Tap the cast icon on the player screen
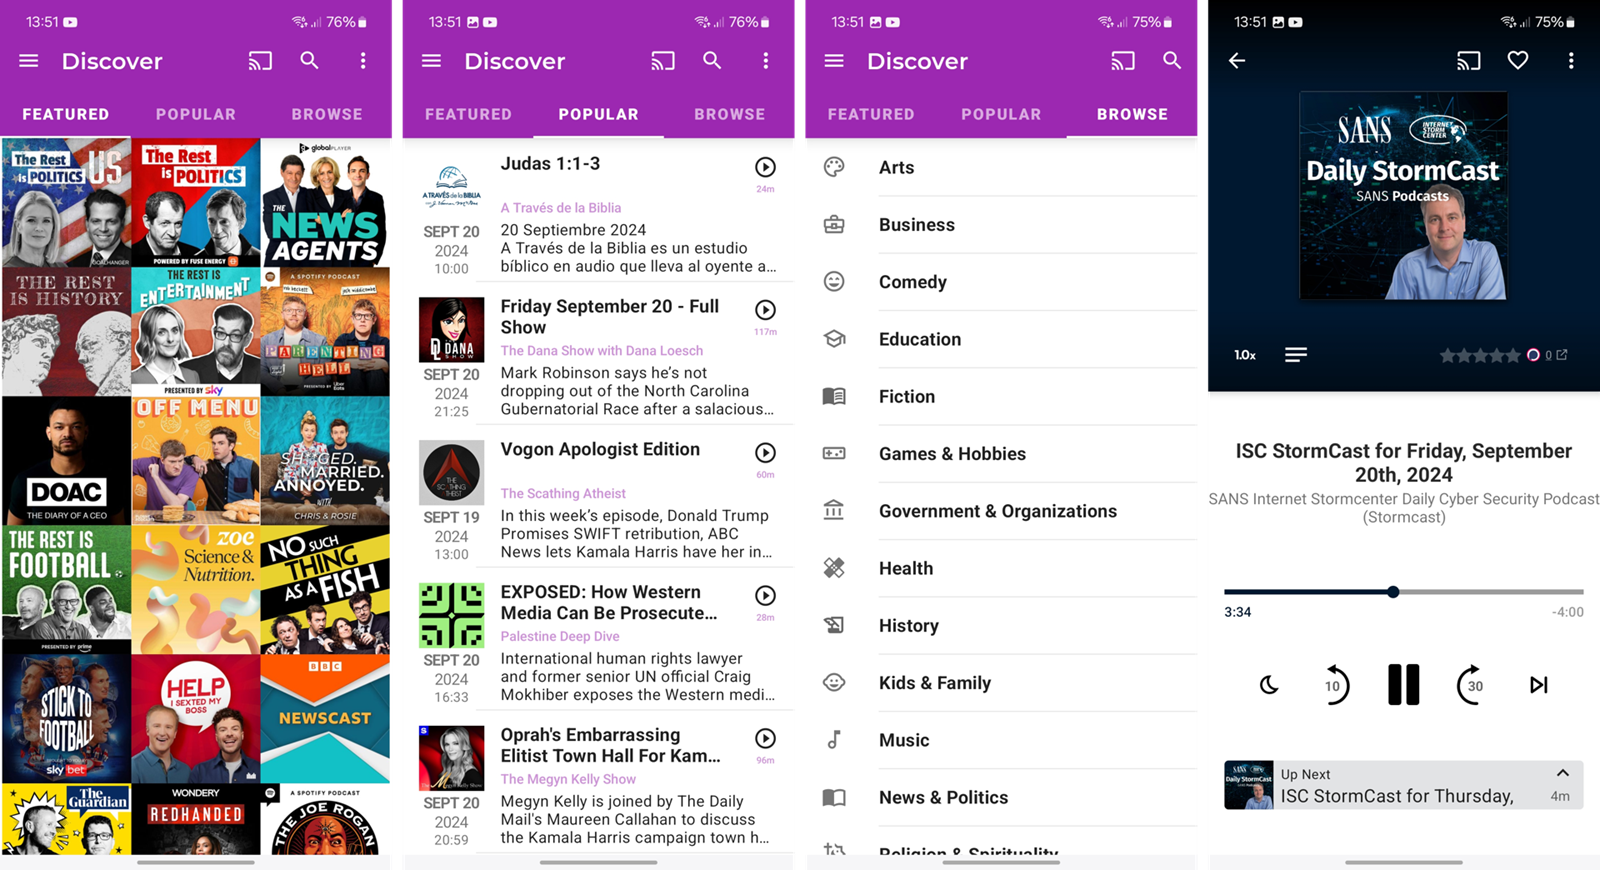 click(x=1468, y=61)
